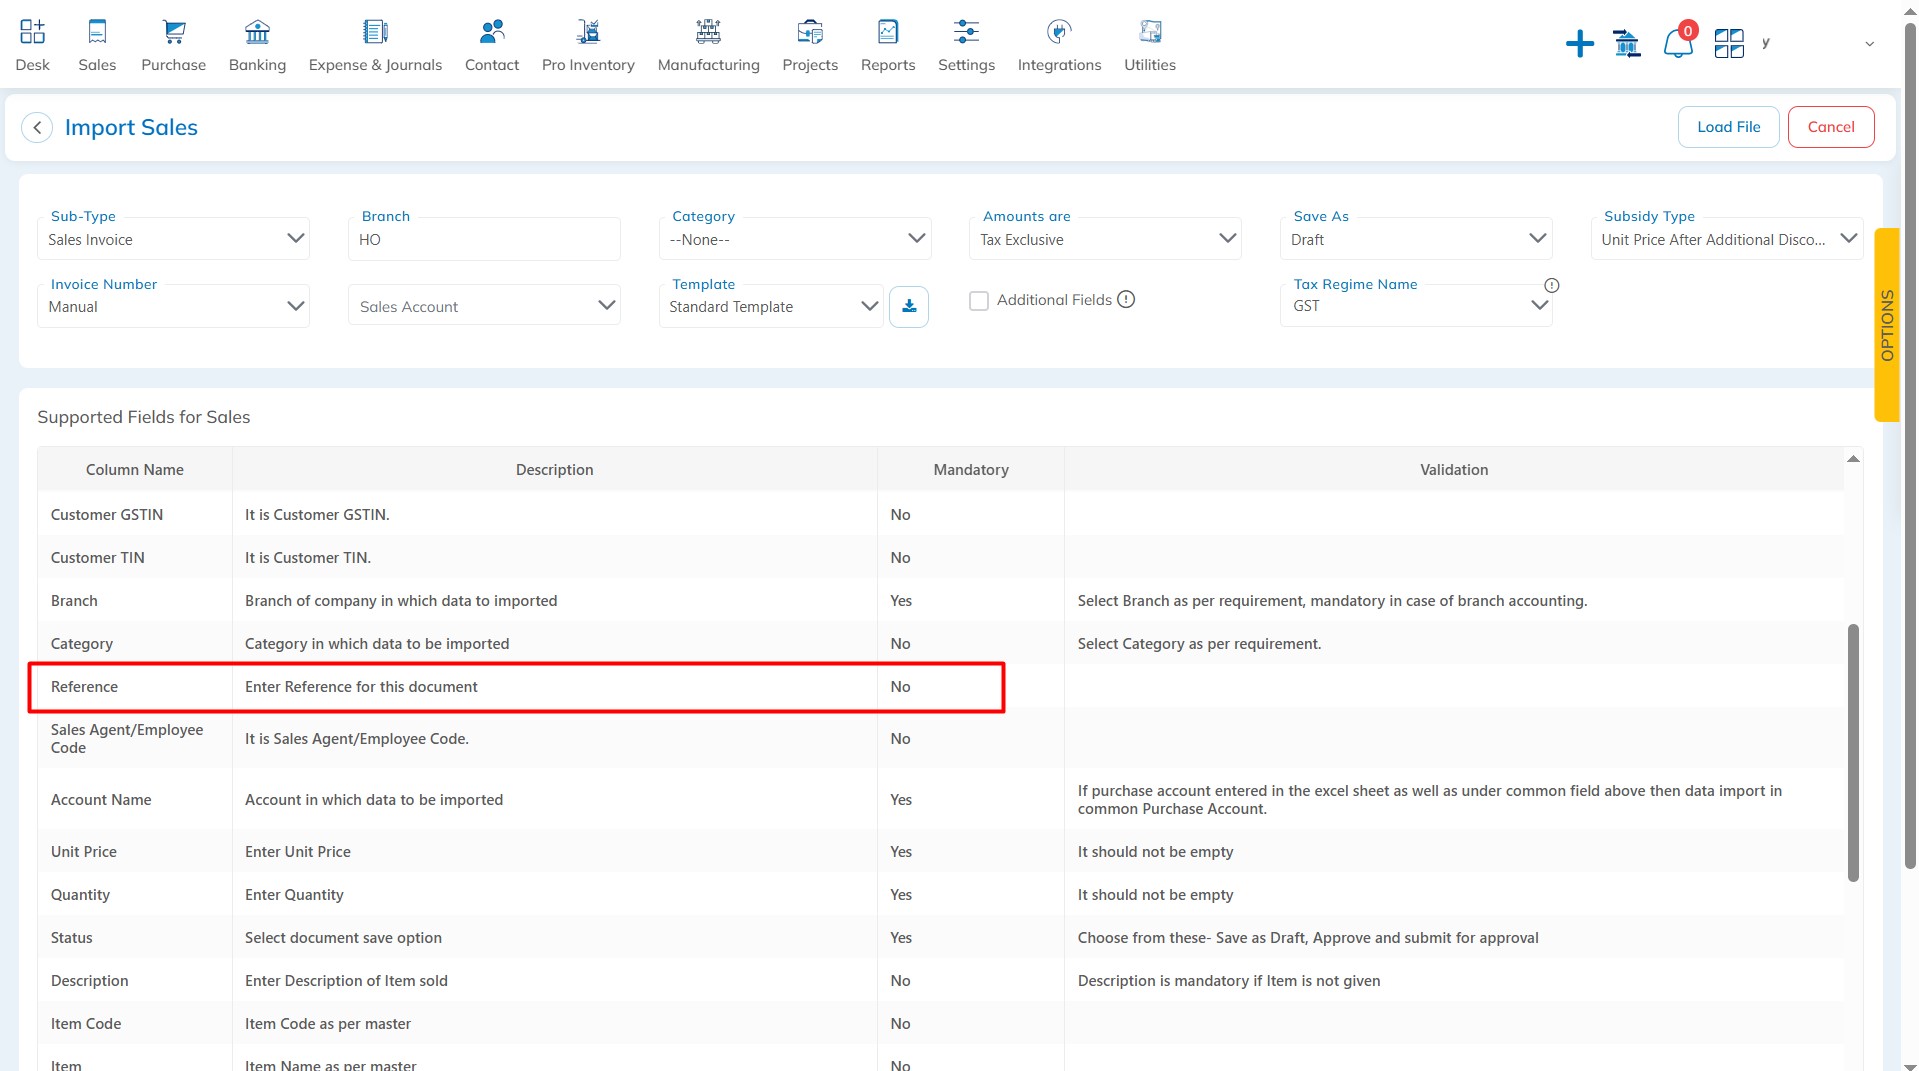This screenshot has width=1919, height=1071.
Task: Click the Branch HO input field
Action: click(484, 239)
